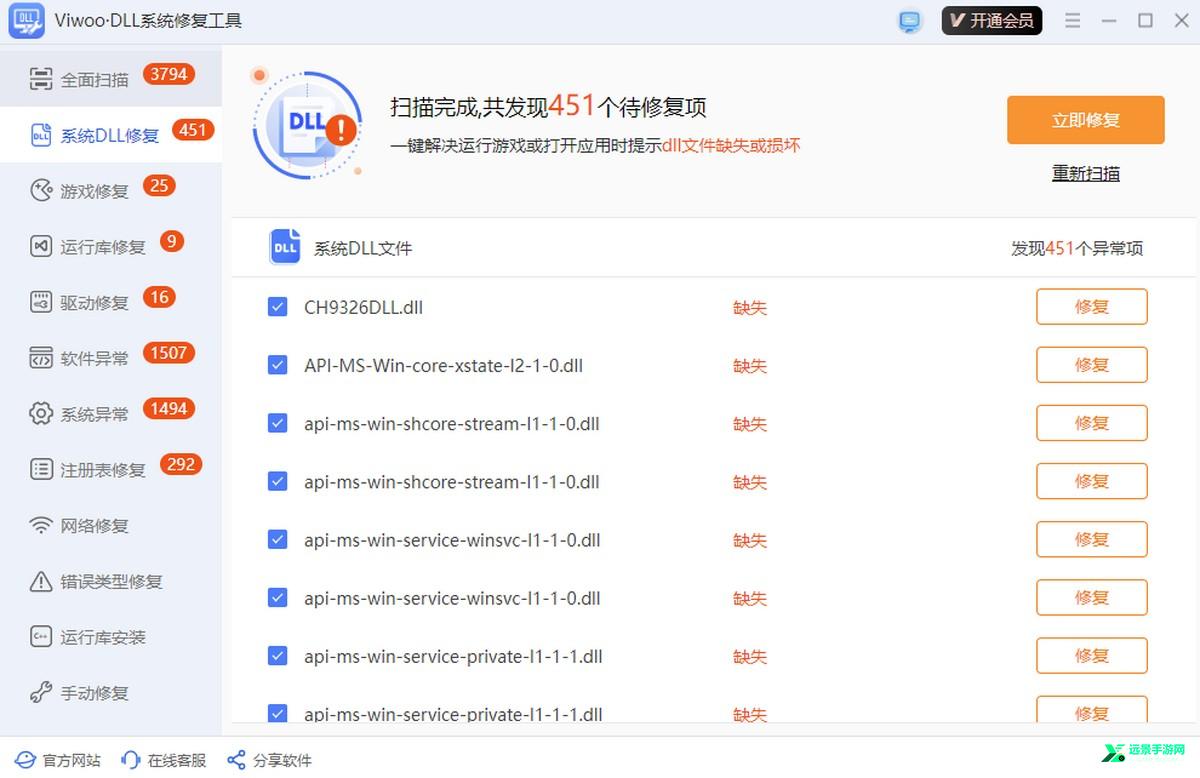Click the 扫描完成,共发现451个待修复项 heading

(x=548, y=105)
